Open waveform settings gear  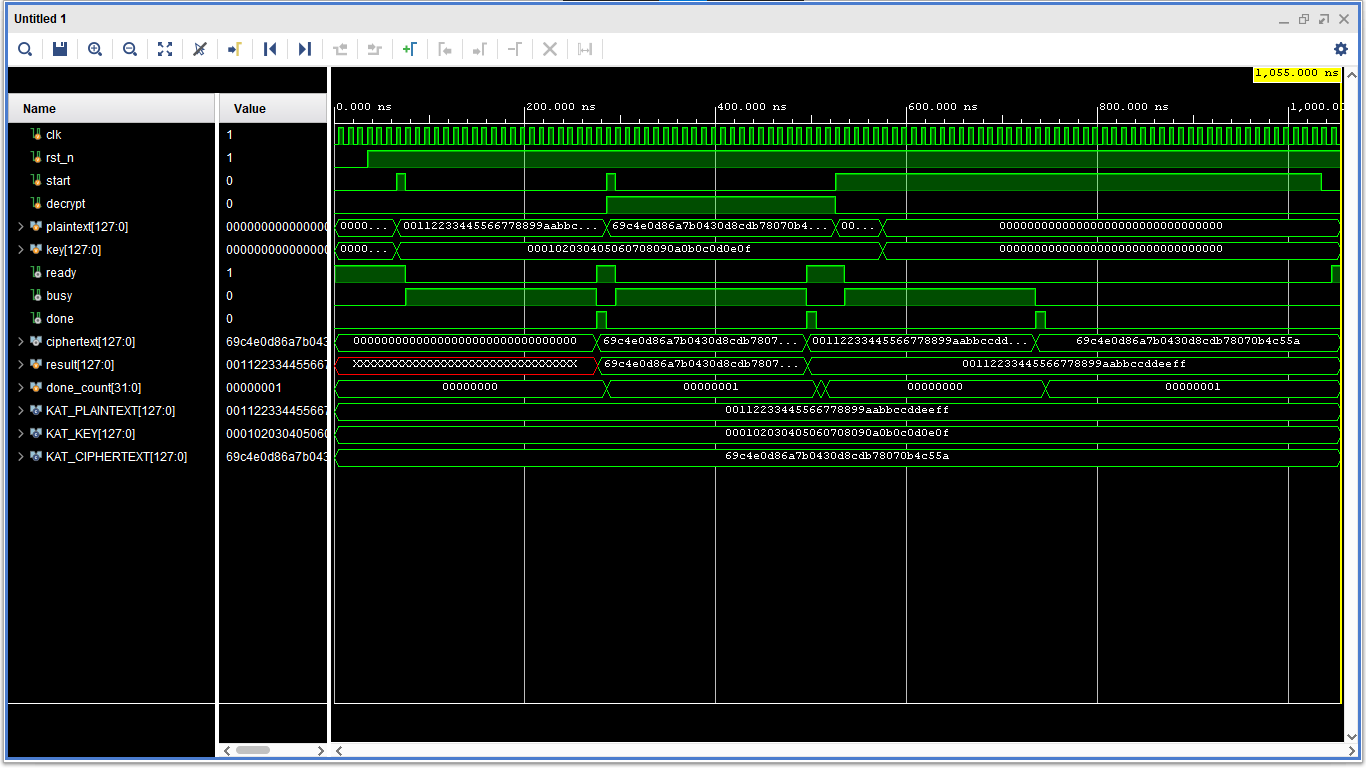click(x=1341, y=49)
